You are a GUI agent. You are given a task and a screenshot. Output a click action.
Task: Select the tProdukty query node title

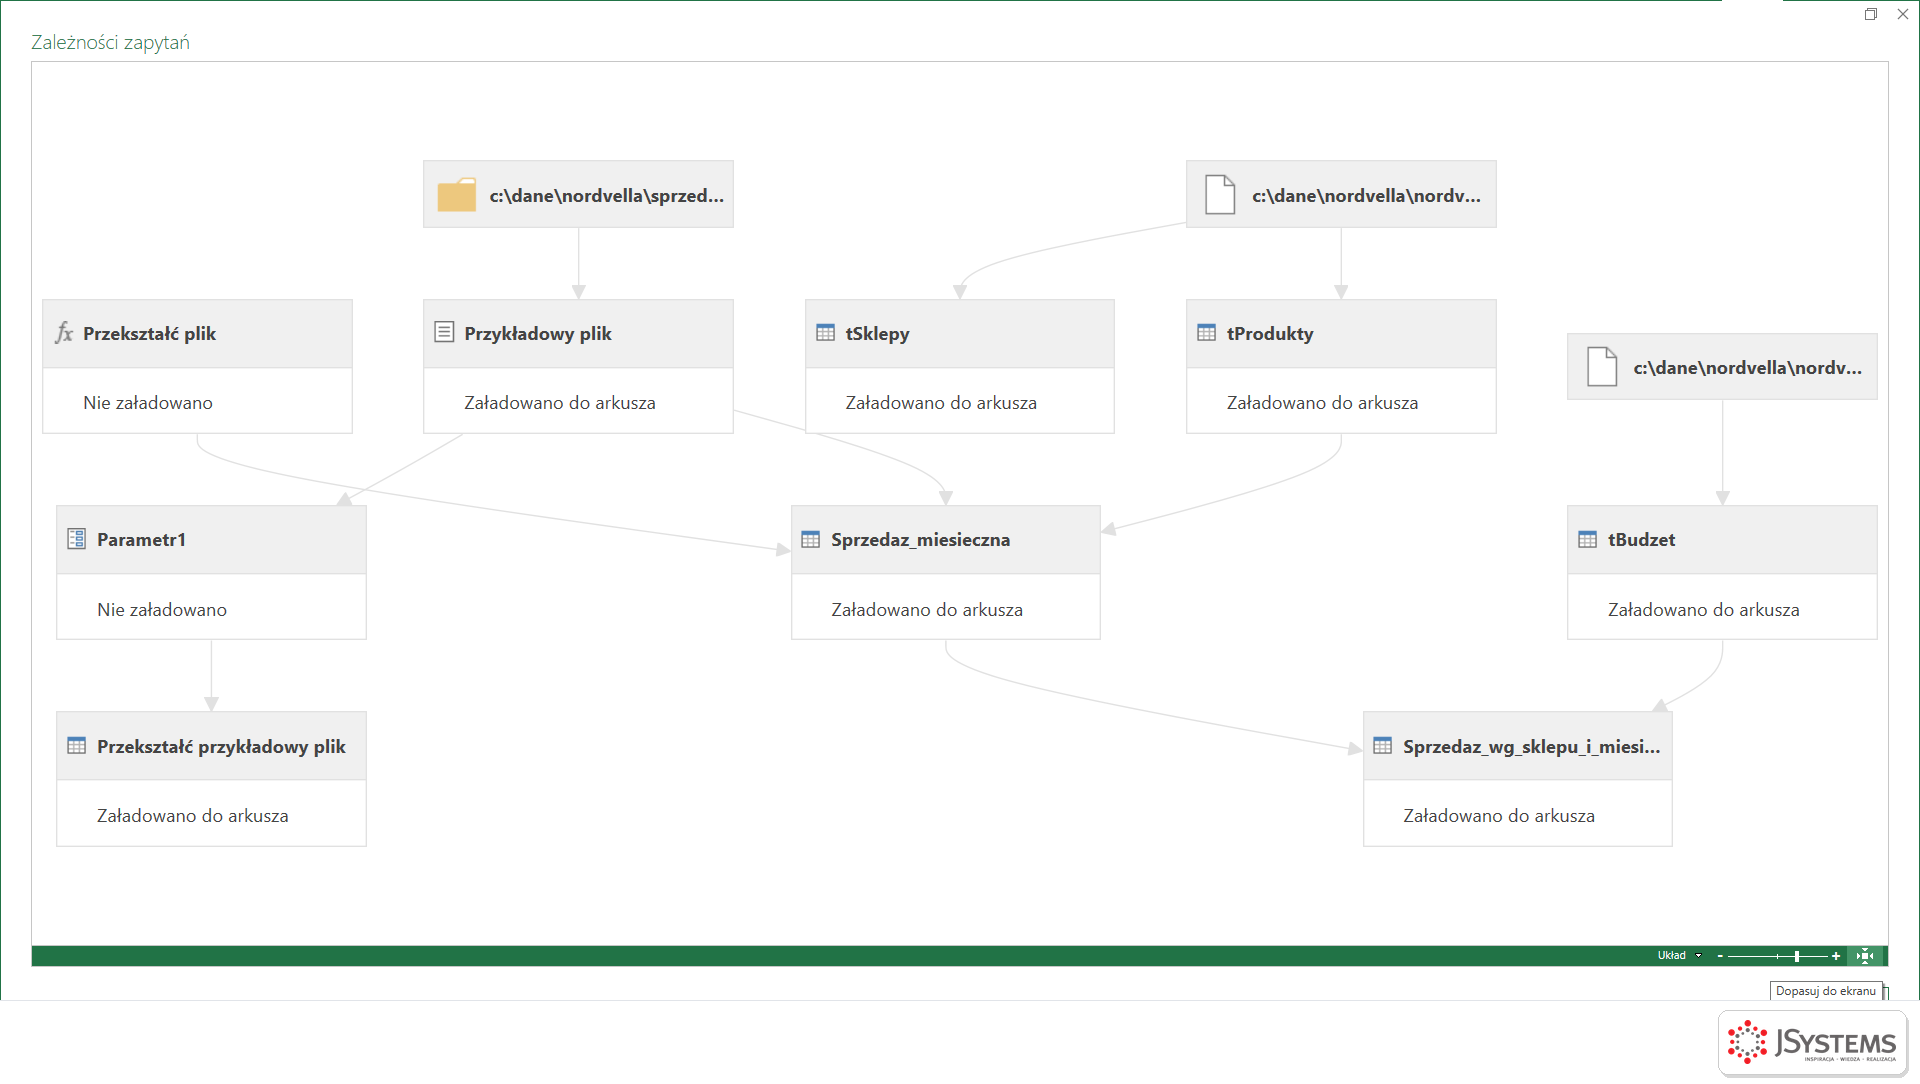[1270, 334]
